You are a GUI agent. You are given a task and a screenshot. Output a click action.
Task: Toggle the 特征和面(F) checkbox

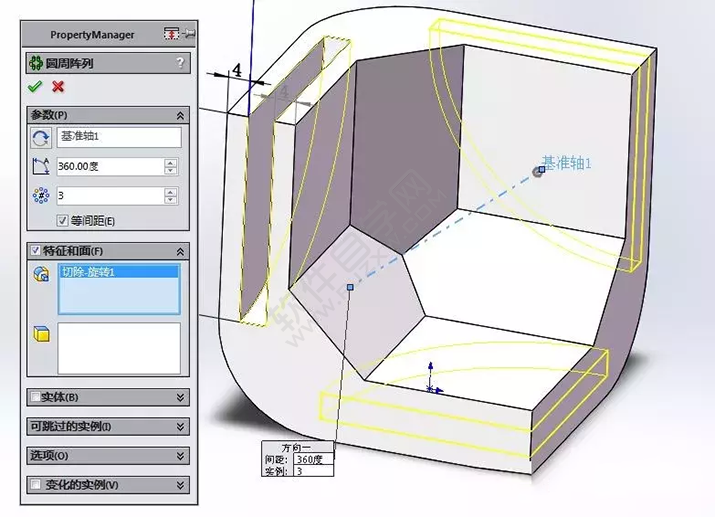tap(35, 250)
